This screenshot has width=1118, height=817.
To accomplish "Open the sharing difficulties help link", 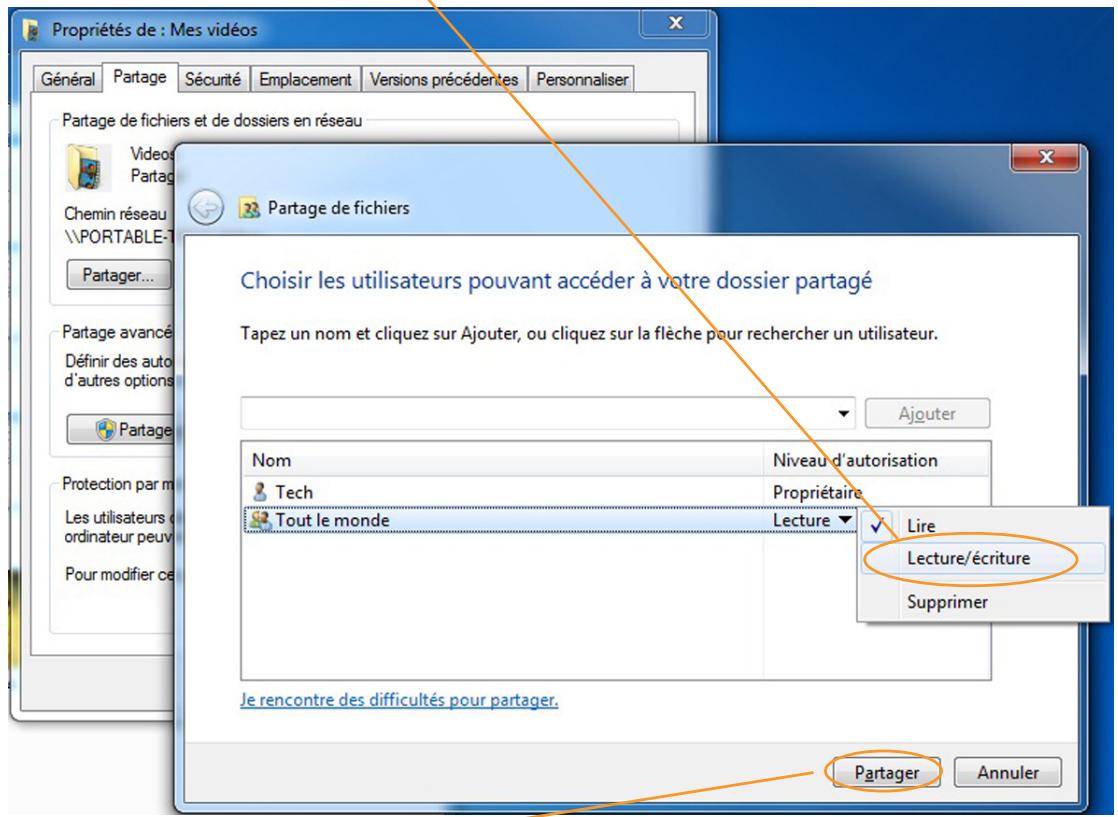I will click(x=399, y=700).
